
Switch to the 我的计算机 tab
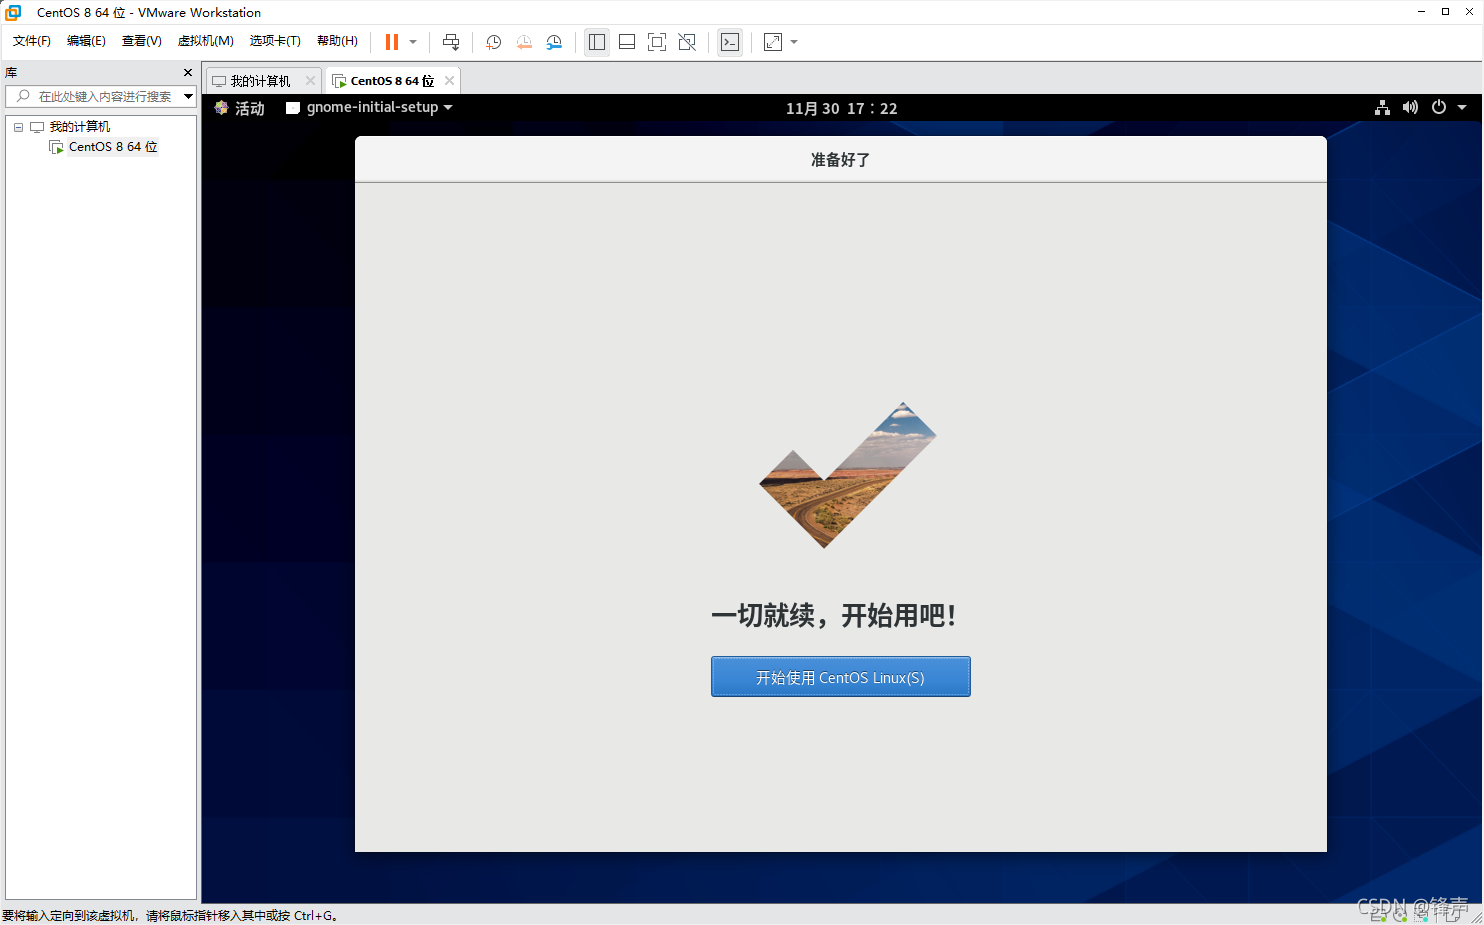coord(260,81)
